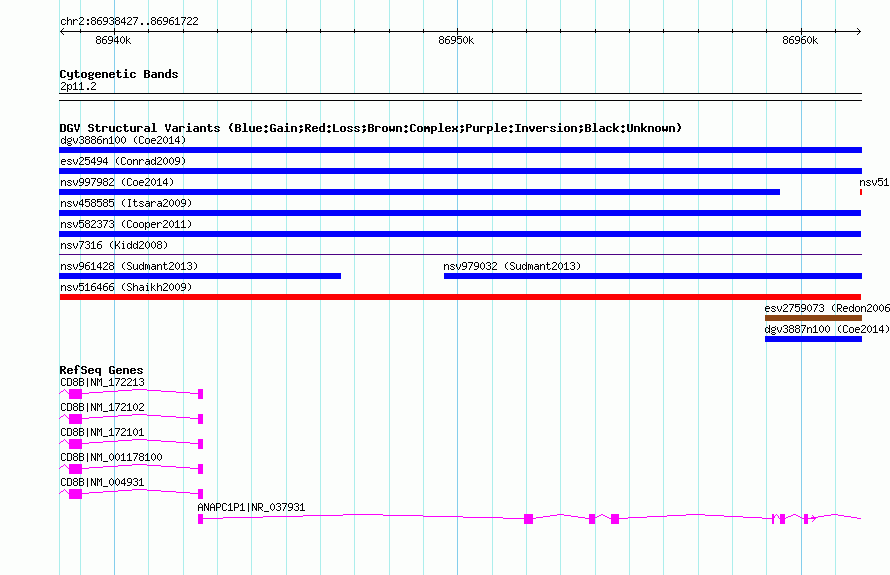Viewport: 890px width, 575px height.
Task: Click the nsv961428 (Sudmant2013) blue bar
Action: tap(200, 276)
